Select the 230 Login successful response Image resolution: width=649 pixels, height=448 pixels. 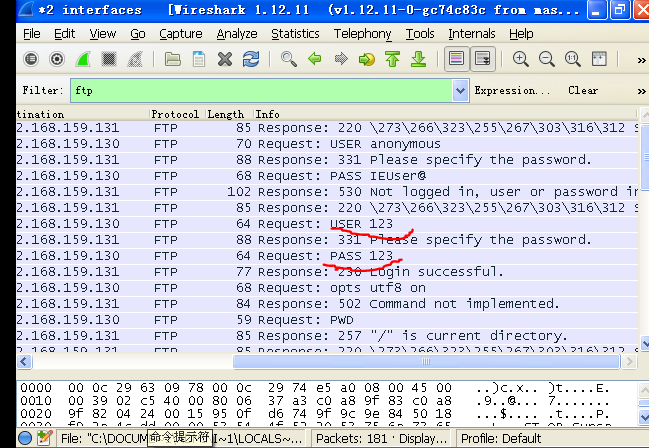(x=327, y=272)
